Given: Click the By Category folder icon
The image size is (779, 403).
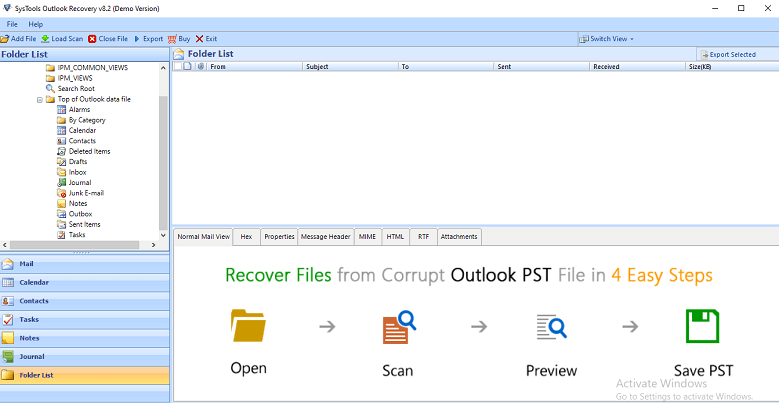Looking at the screenshot, I should [x=62, y=120].
